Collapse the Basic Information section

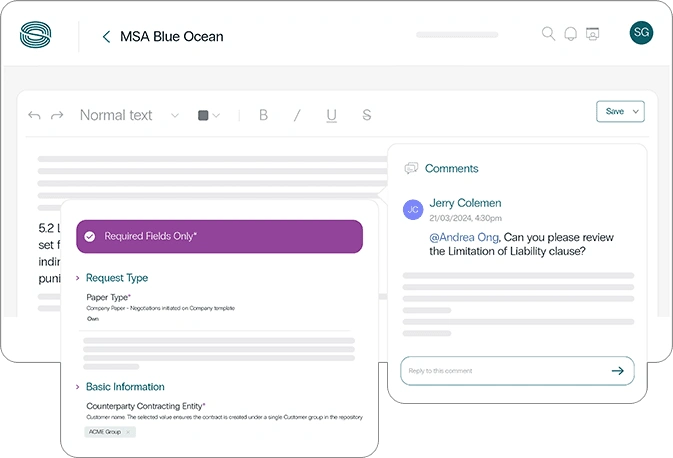(x=78, y=387)
